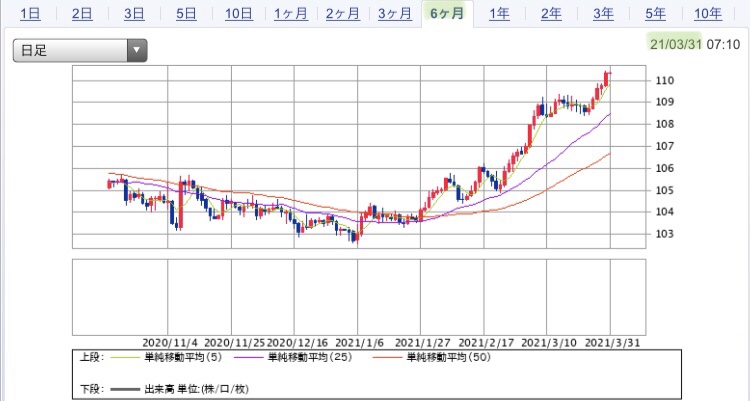Click the active 6ヶ月 tab
The image size is (750, 401).
[x=446, y=13]
